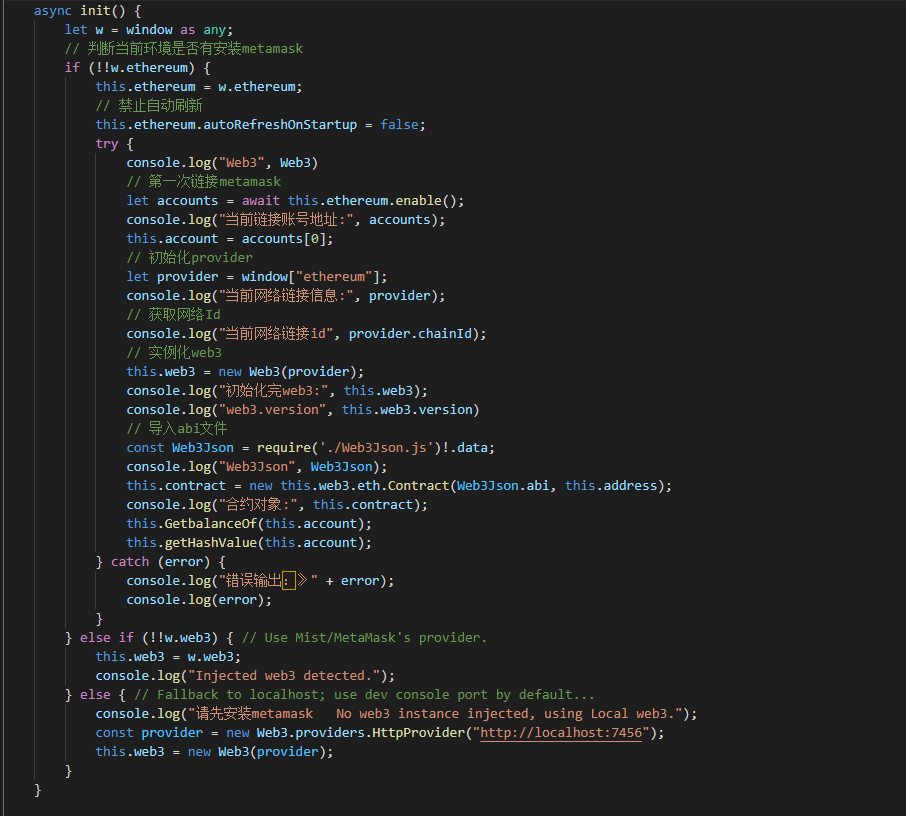Click 'this.GetbalanceOf(this.account);' line
The image size is (906, 816).
(249, 524)
